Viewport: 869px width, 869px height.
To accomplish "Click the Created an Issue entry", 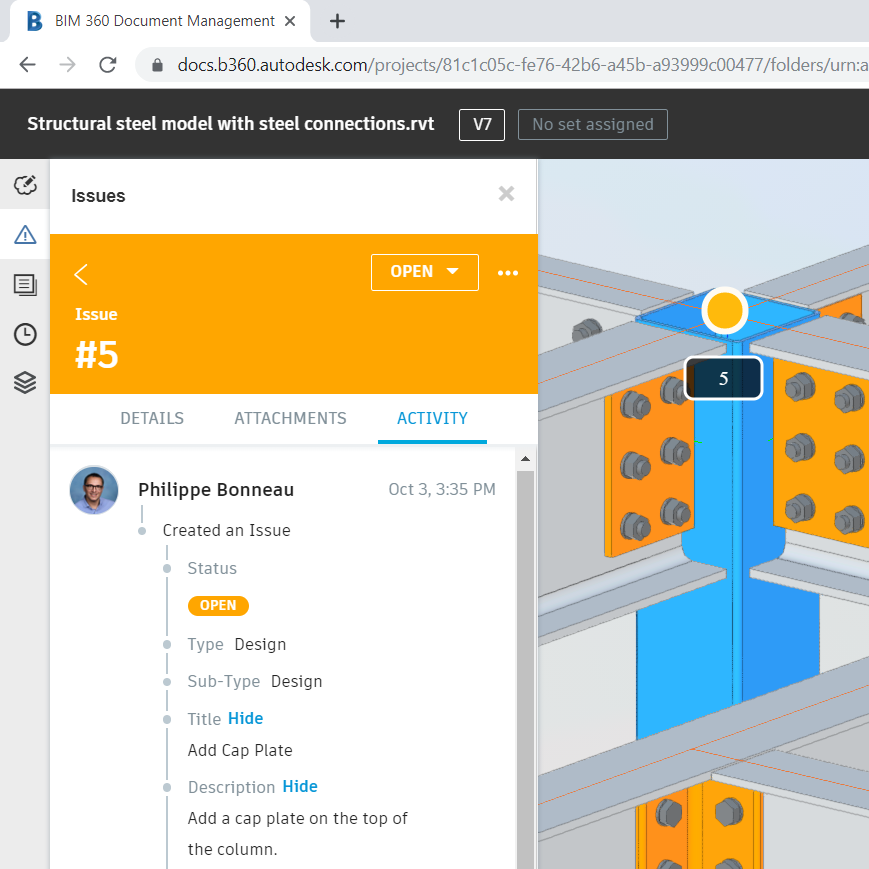I will click(227, 530).
